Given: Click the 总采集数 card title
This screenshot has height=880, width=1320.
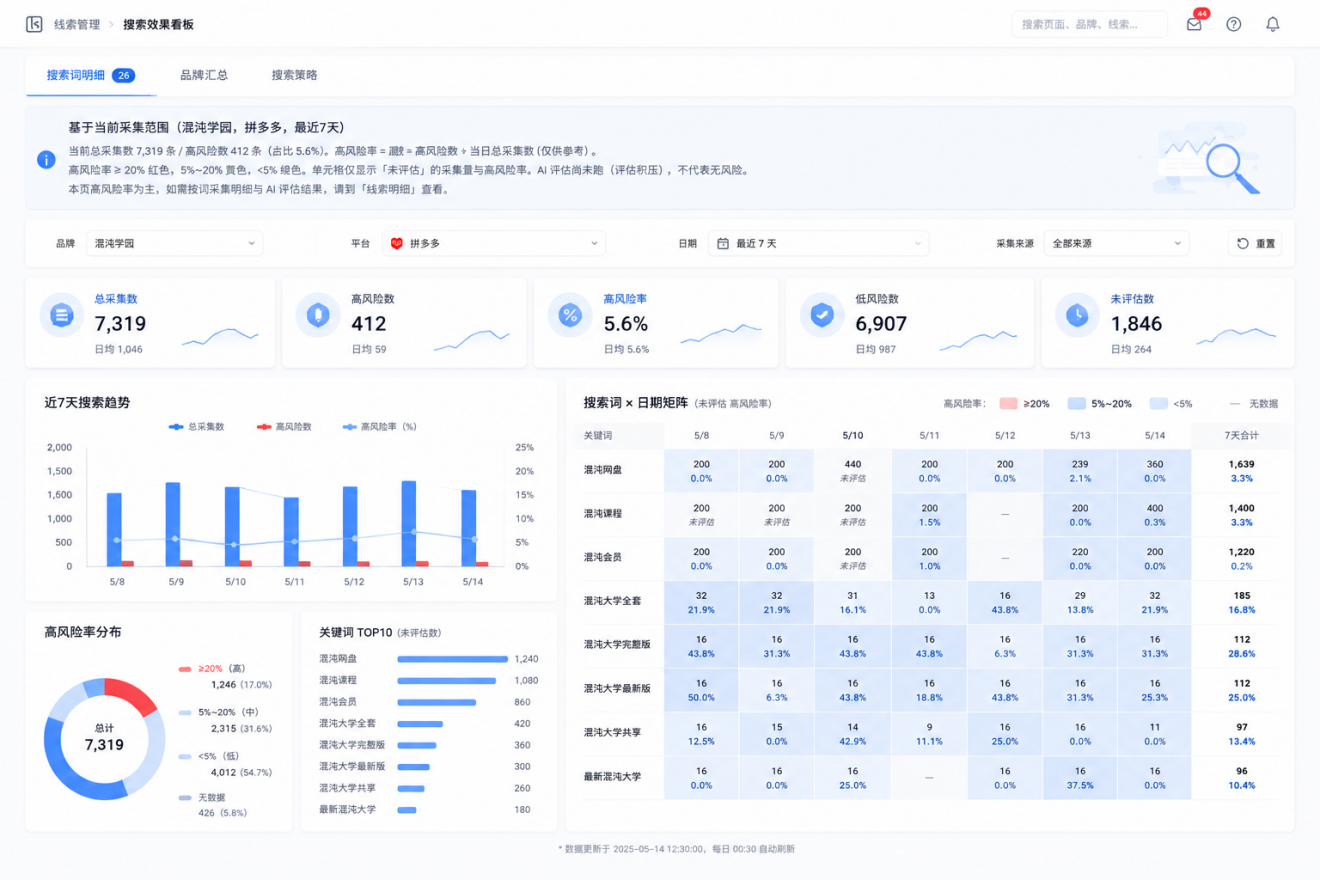Looking at the screenshot, I should pos(116,298).
